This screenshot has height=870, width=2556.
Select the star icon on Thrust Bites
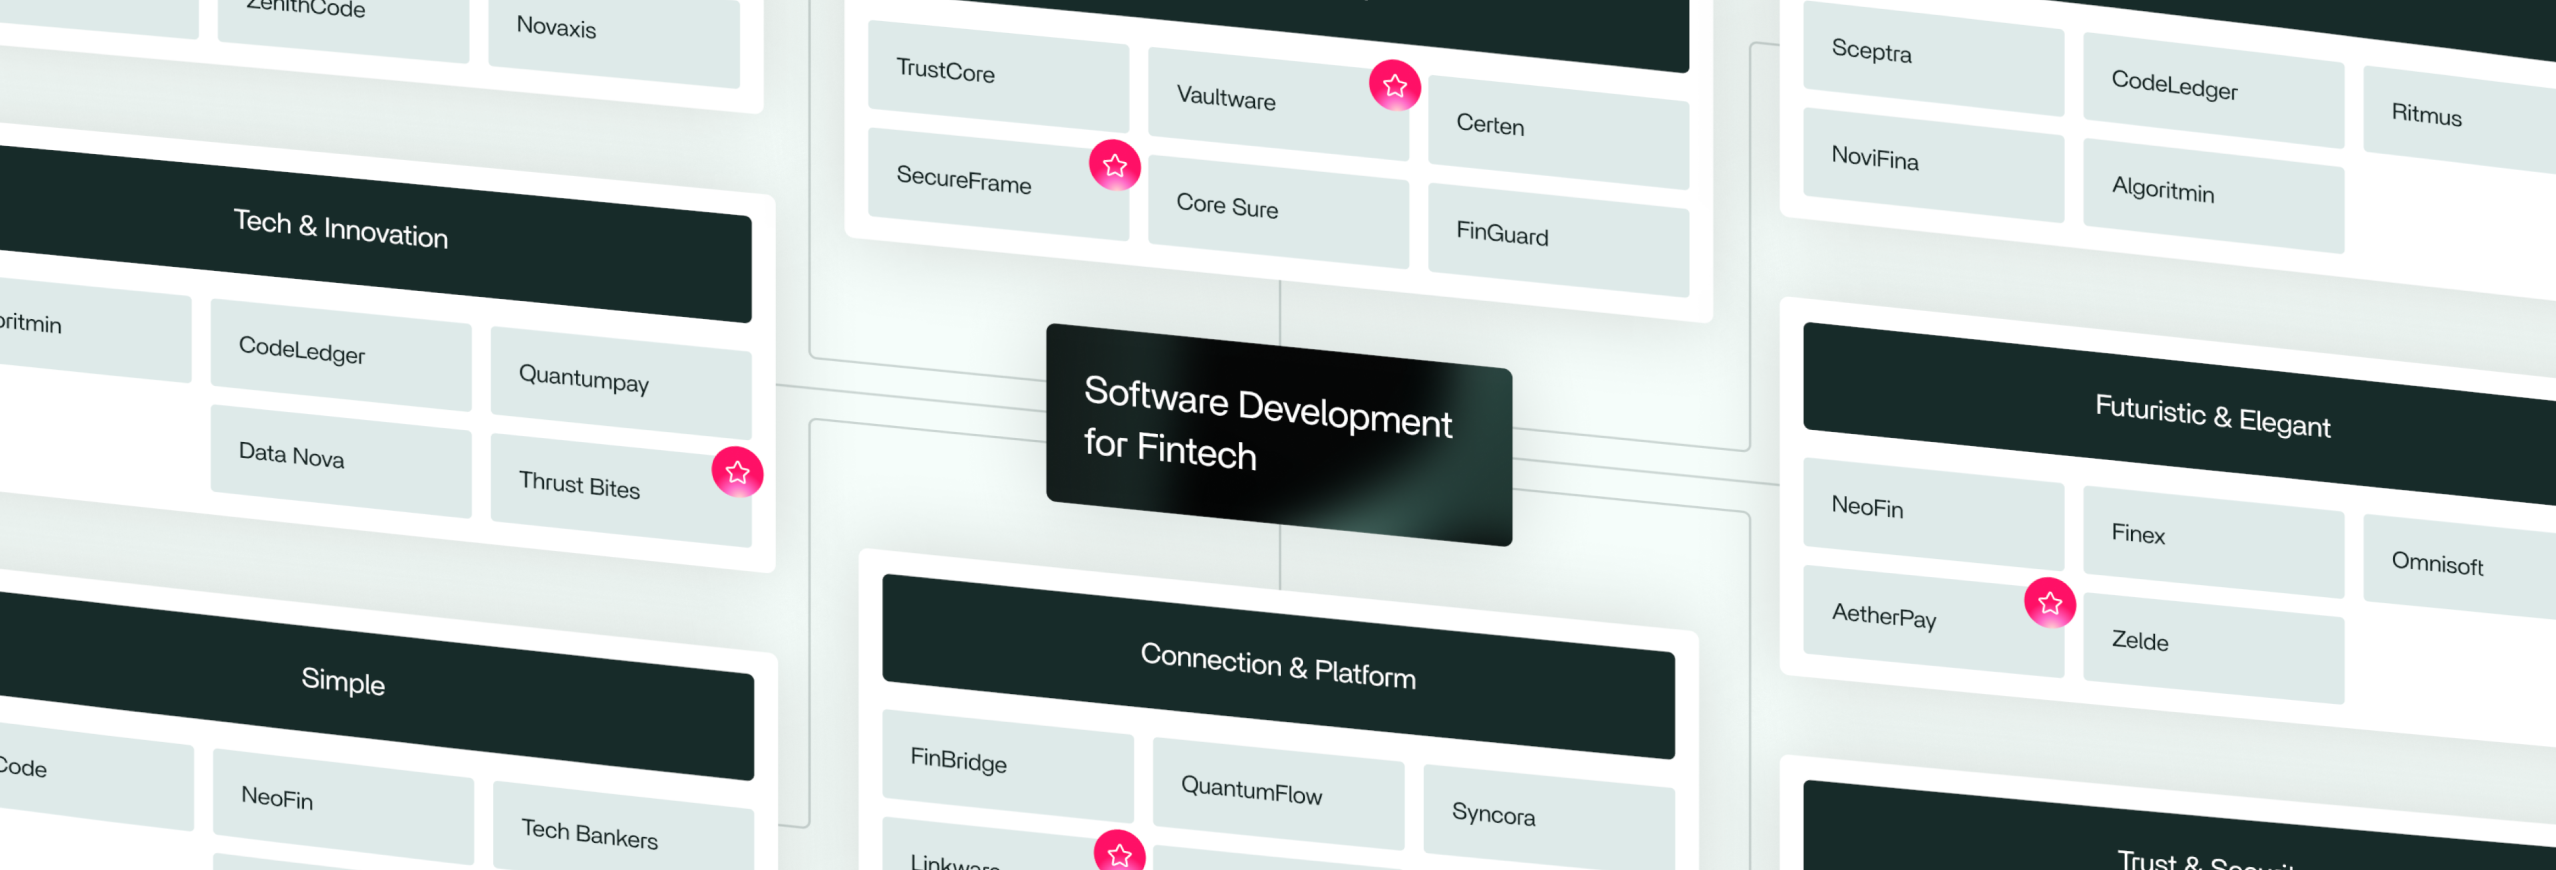click(x=737, y=472)
